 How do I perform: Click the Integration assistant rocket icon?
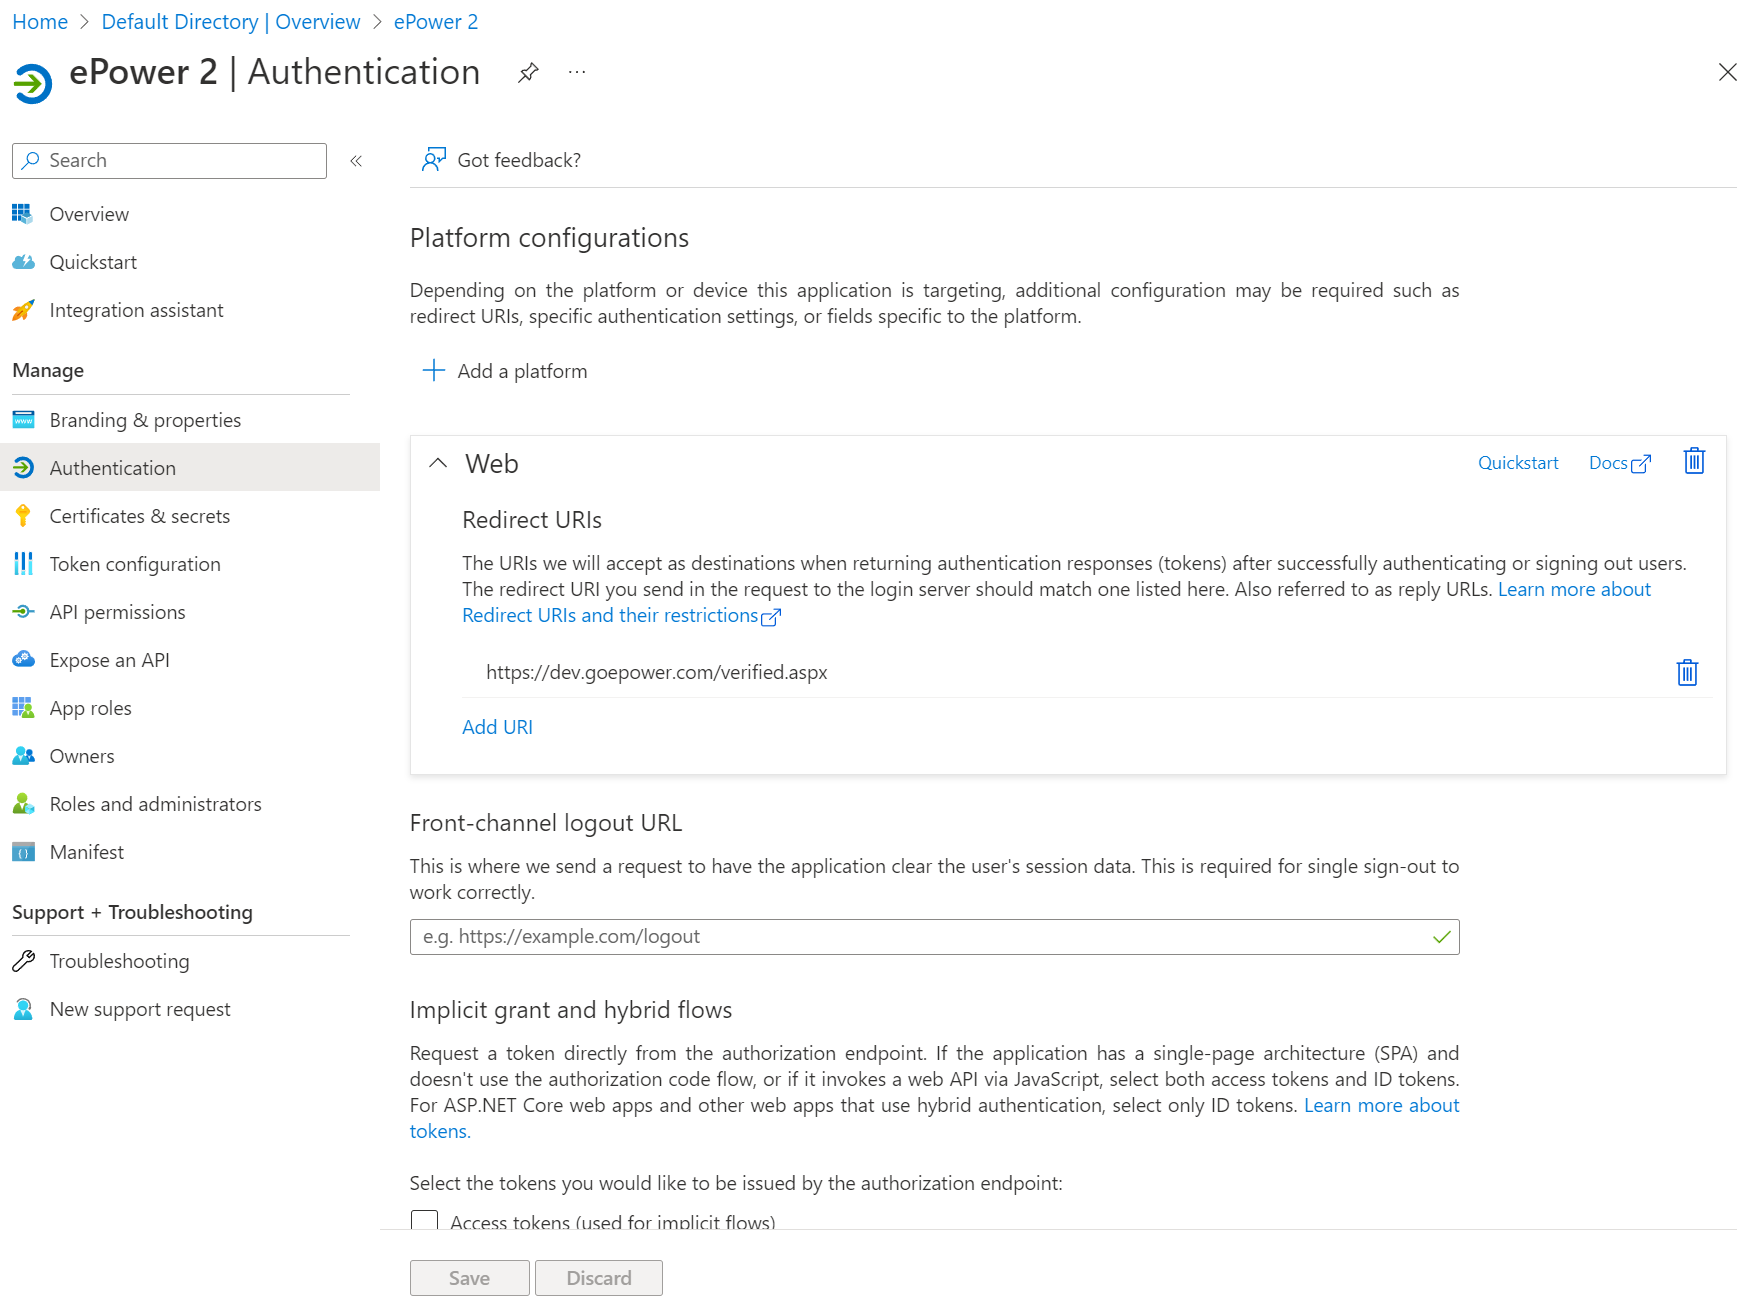tap(23, 310)
